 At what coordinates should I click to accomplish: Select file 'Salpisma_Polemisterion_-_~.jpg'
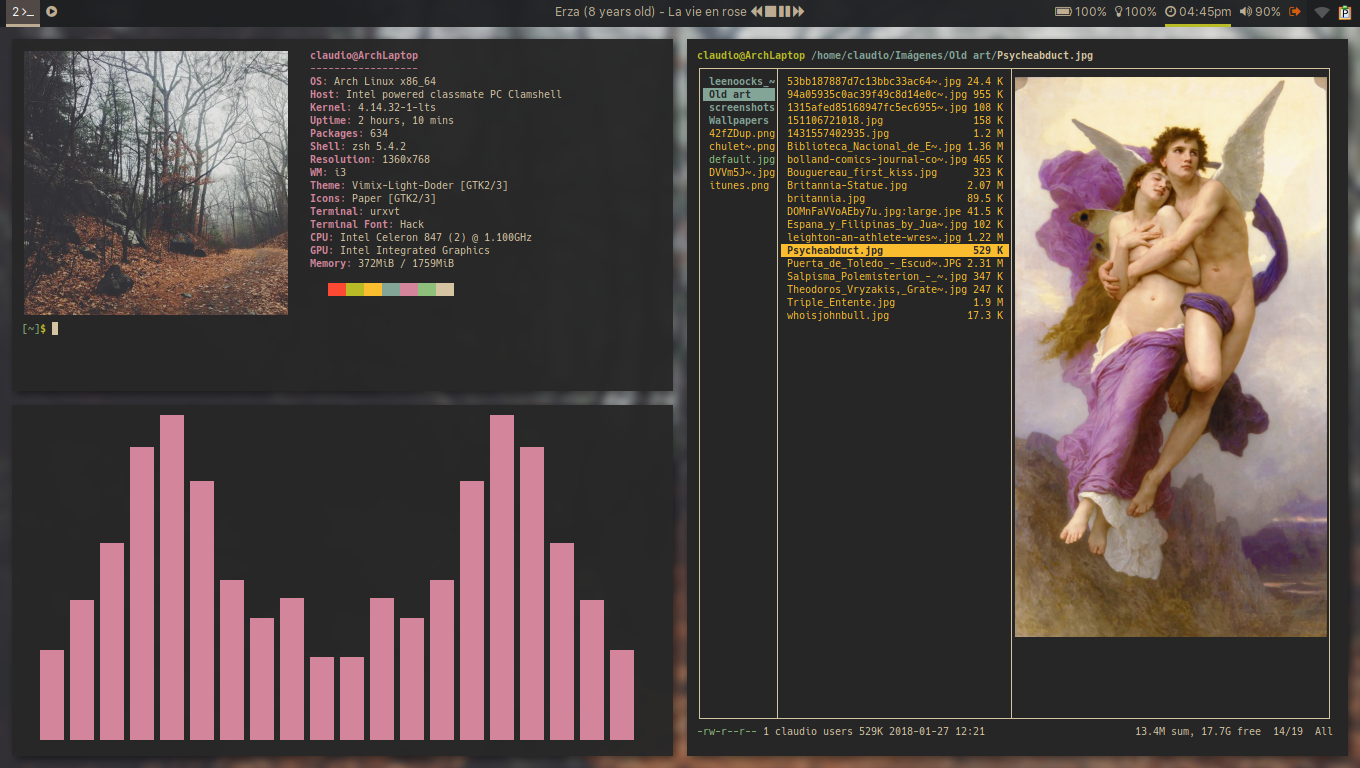coord(895,276)
